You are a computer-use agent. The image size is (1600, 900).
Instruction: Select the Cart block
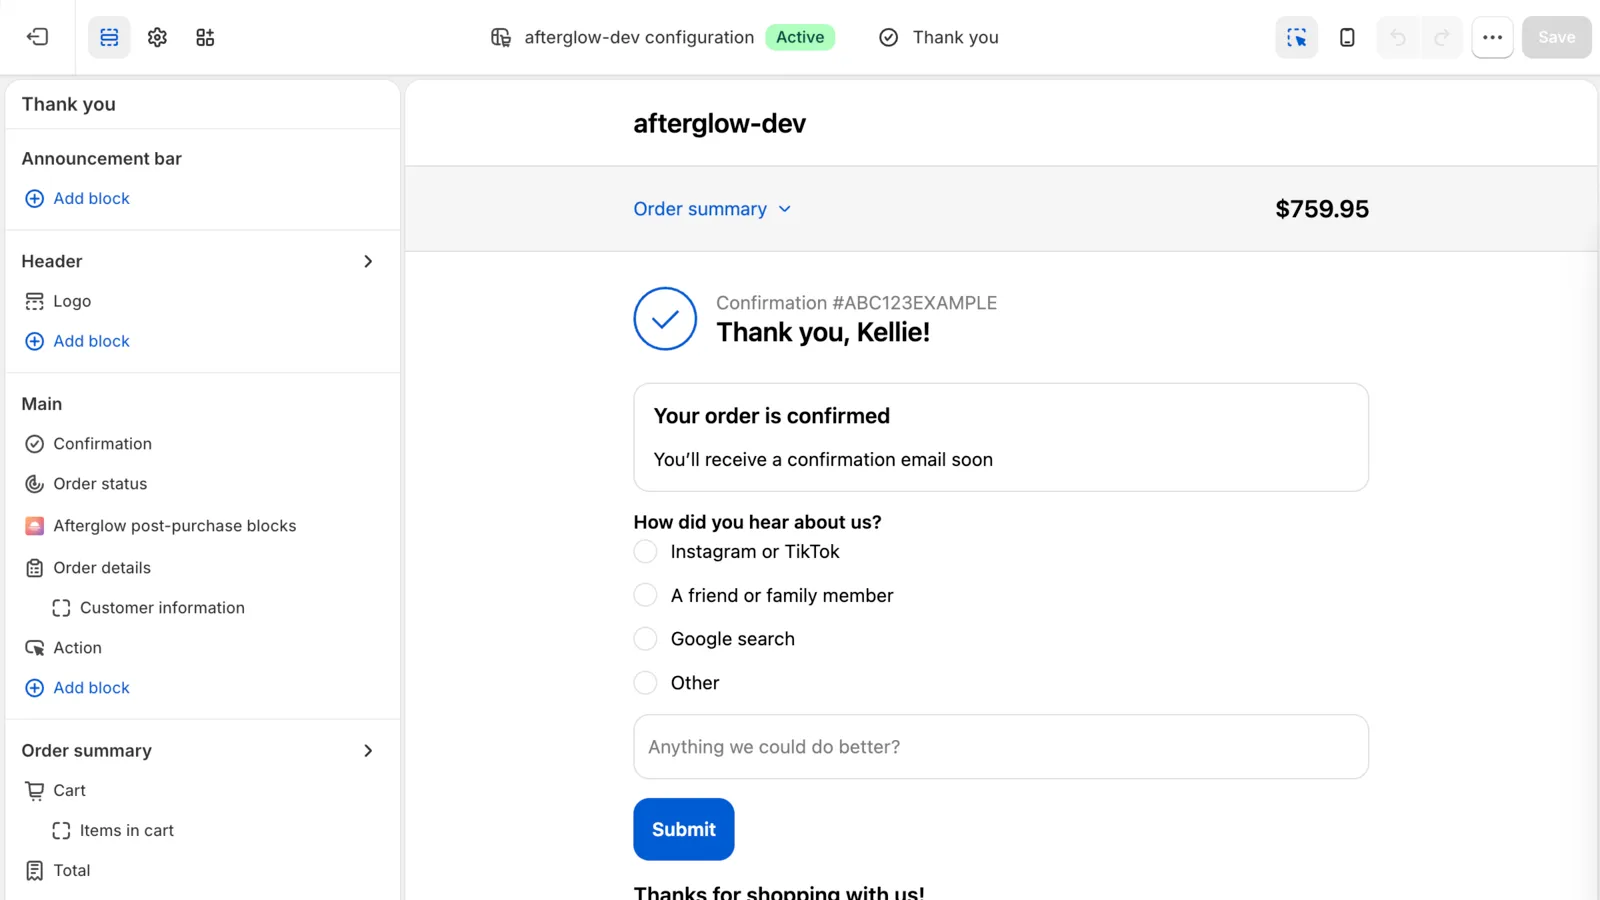55,791
